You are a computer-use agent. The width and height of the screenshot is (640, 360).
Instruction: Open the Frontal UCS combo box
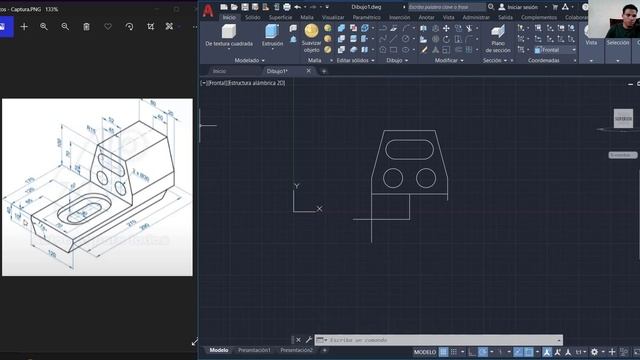coord(555,50)
